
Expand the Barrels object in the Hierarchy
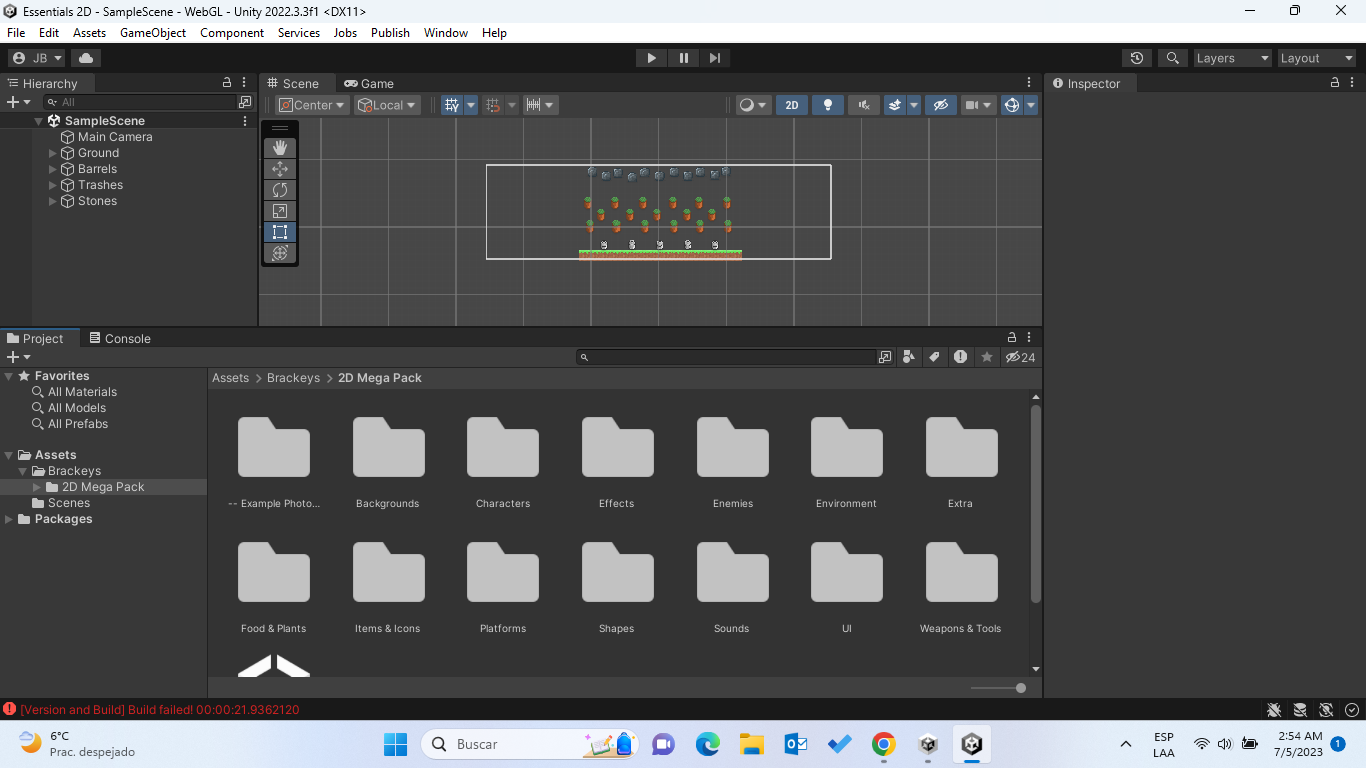[51, 169]
